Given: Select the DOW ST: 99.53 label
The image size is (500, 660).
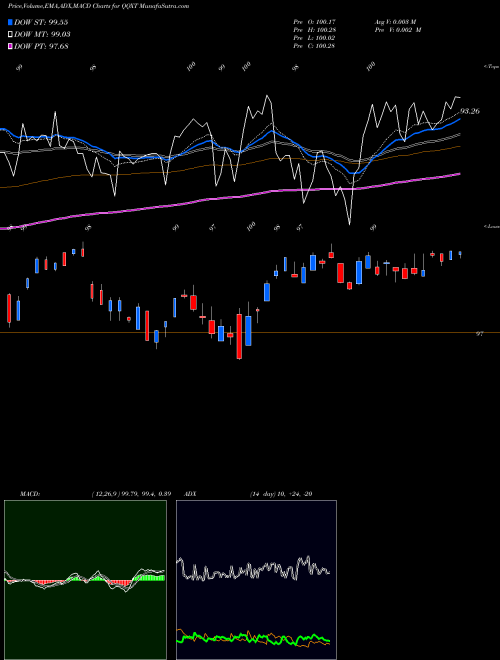Looking at the screenshot, I should point(41,22).
